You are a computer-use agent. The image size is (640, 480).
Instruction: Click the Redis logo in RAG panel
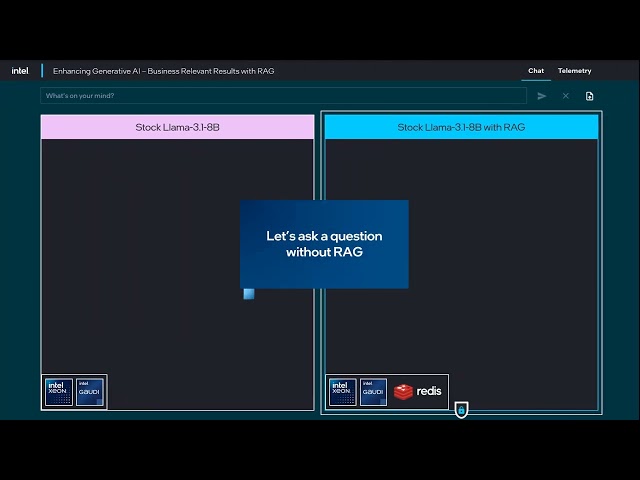[418, 391]
